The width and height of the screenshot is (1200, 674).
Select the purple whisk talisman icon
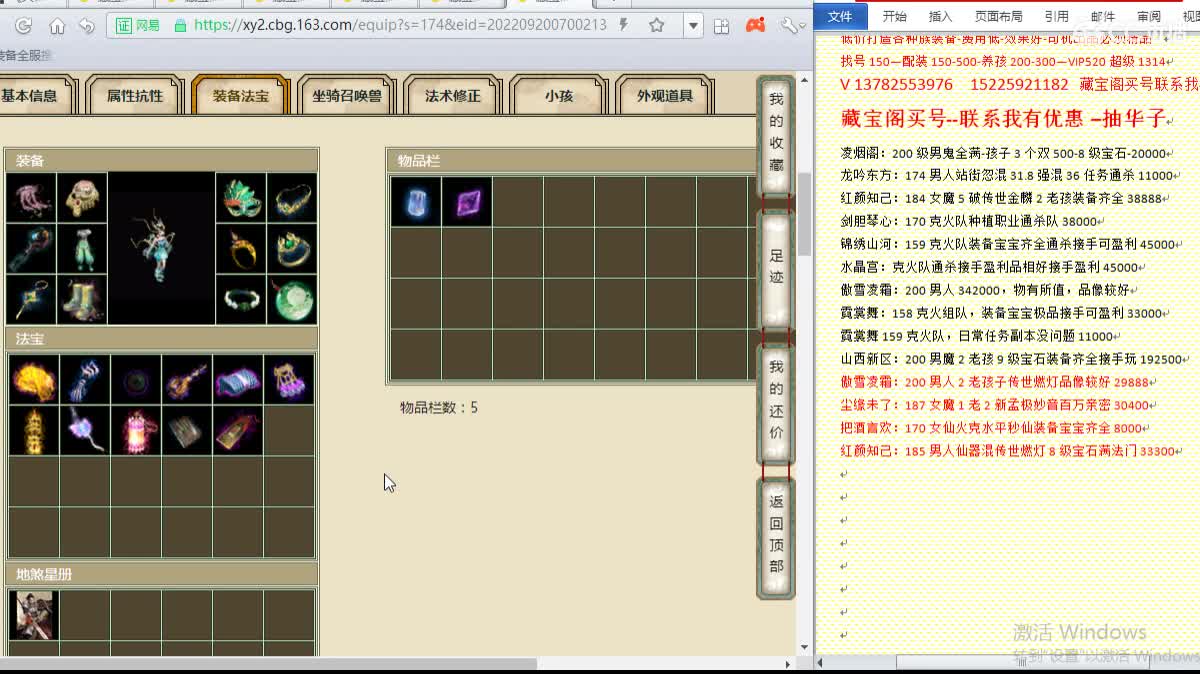tap(85, 431)
